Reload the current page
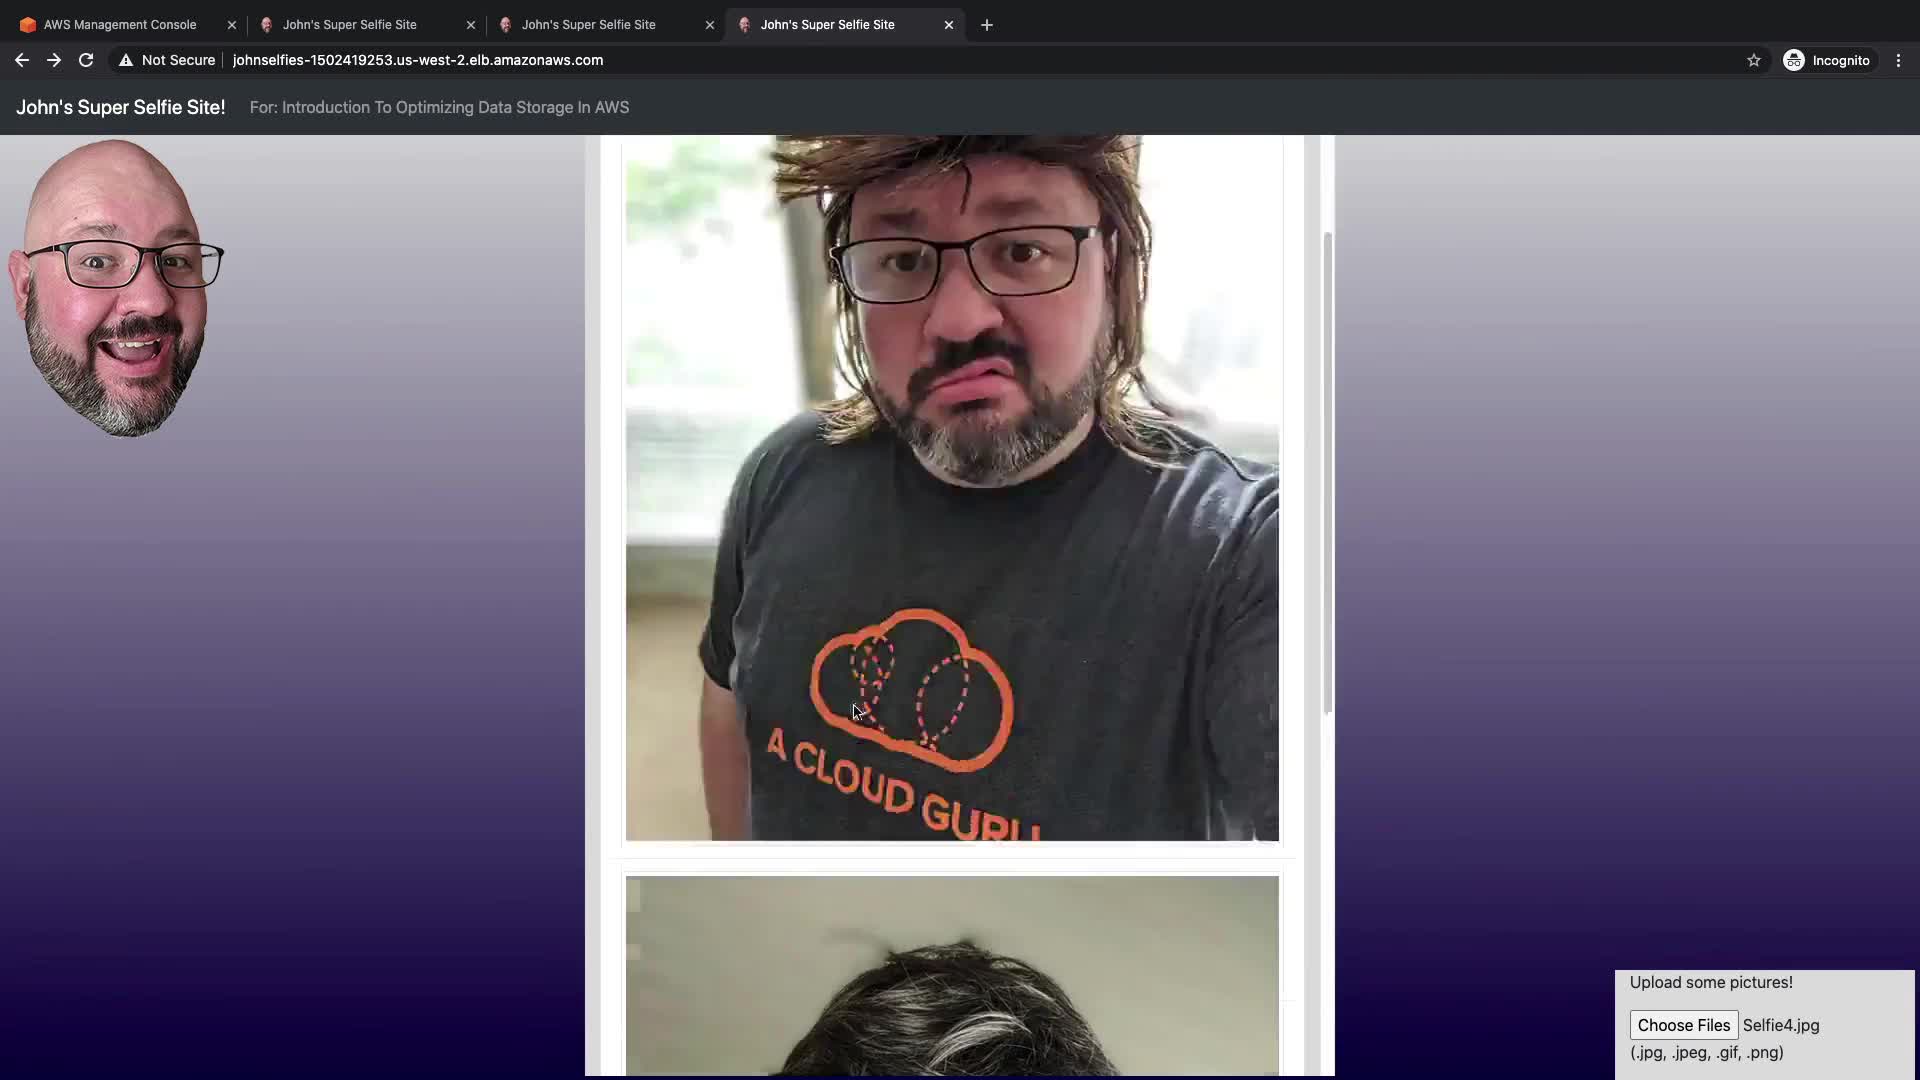This screenshot has height=1080, width=1920. point(86,60)
